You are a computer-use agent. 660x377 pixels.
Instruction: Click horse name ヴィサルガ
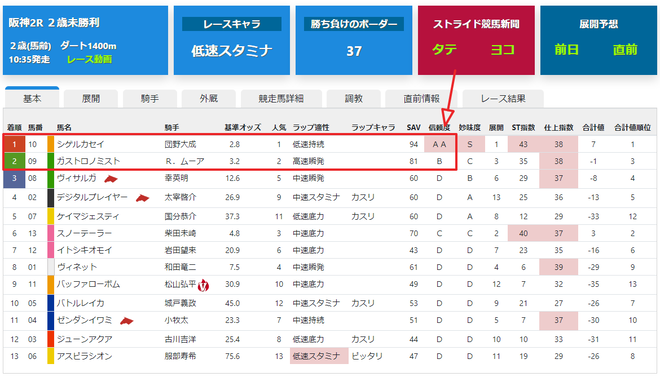77,178
